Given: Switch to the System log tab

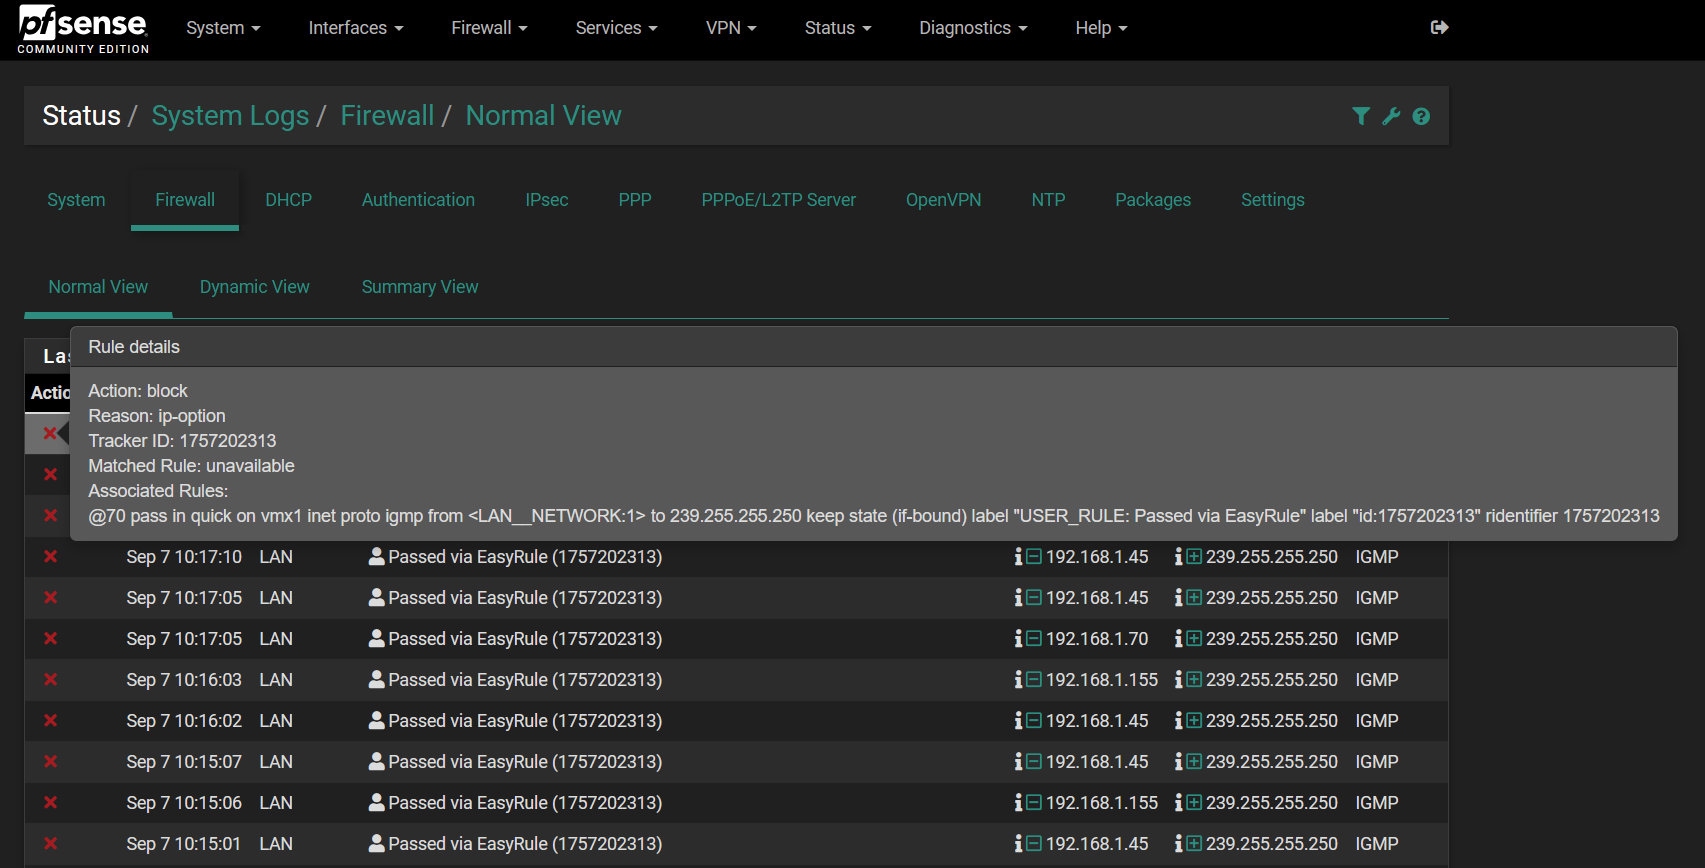Looking at the screenshot, I should [76, 200].
